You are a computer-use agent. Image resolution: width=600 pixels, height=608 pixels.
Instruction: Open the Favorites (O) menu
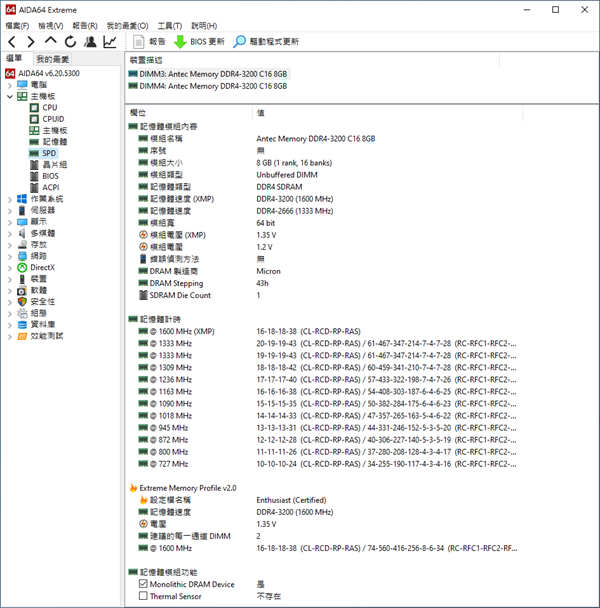[x=127, y=26]
